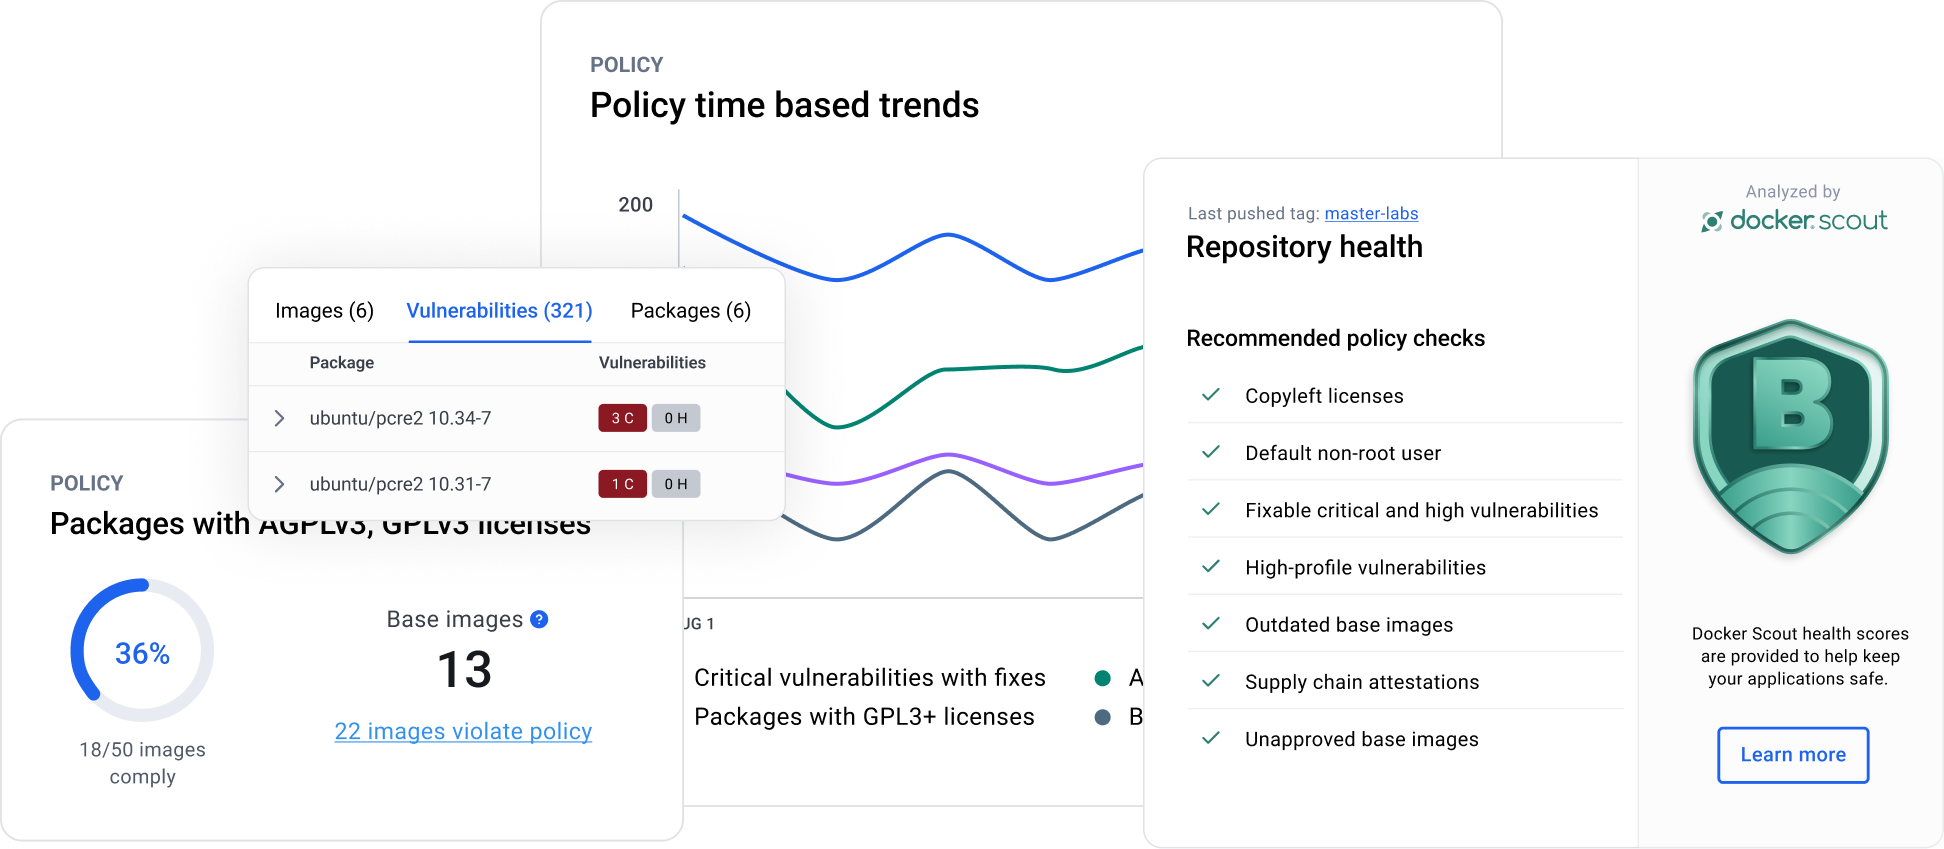
Task: Click the 0 H high badge for pcre2 10.34-7
Action: click(676, 418)
